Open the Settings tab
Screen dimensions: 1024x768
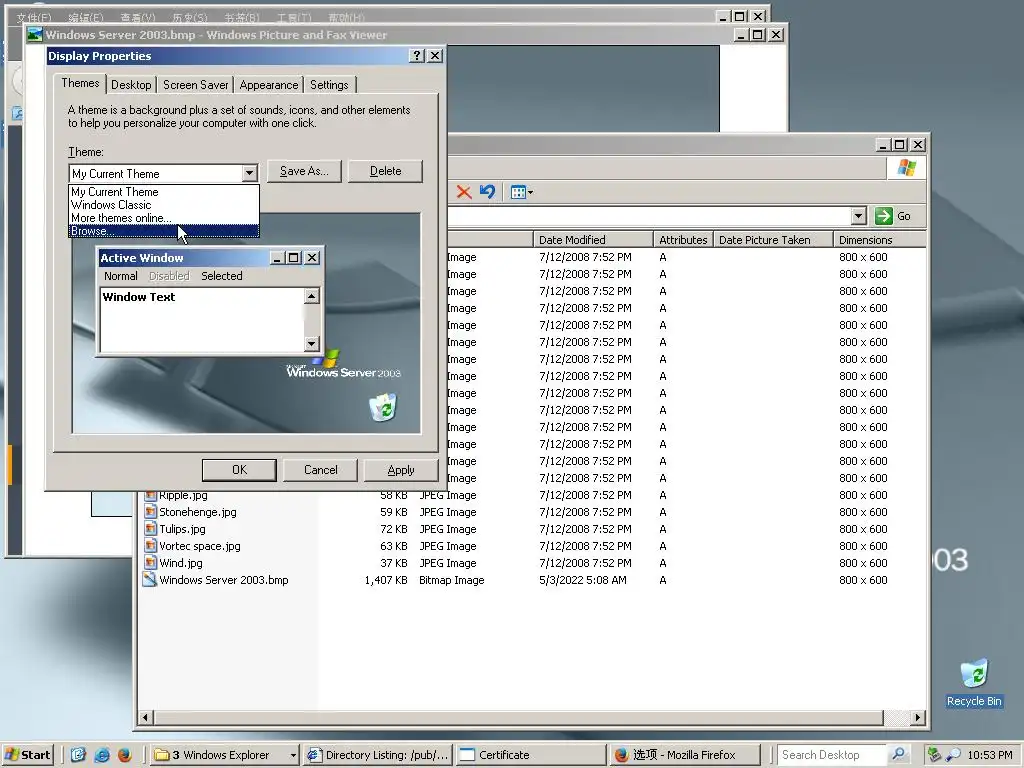click(x=329, y=85)
